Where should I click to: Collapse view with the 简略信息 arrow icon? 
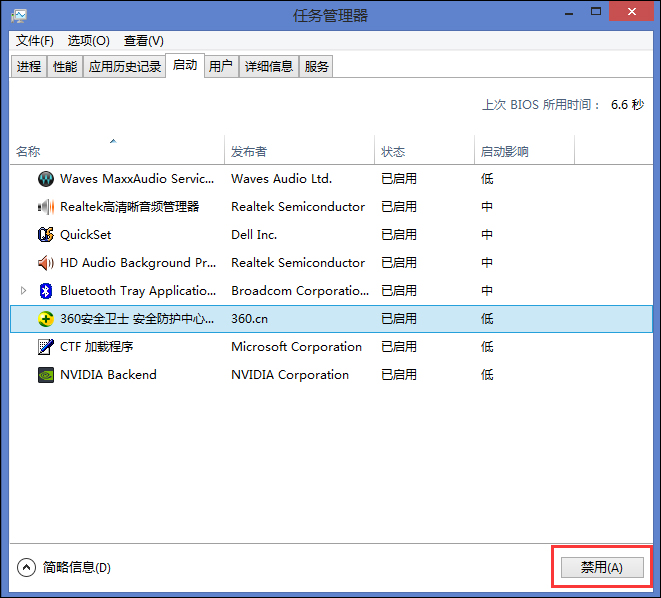point(26,568)
